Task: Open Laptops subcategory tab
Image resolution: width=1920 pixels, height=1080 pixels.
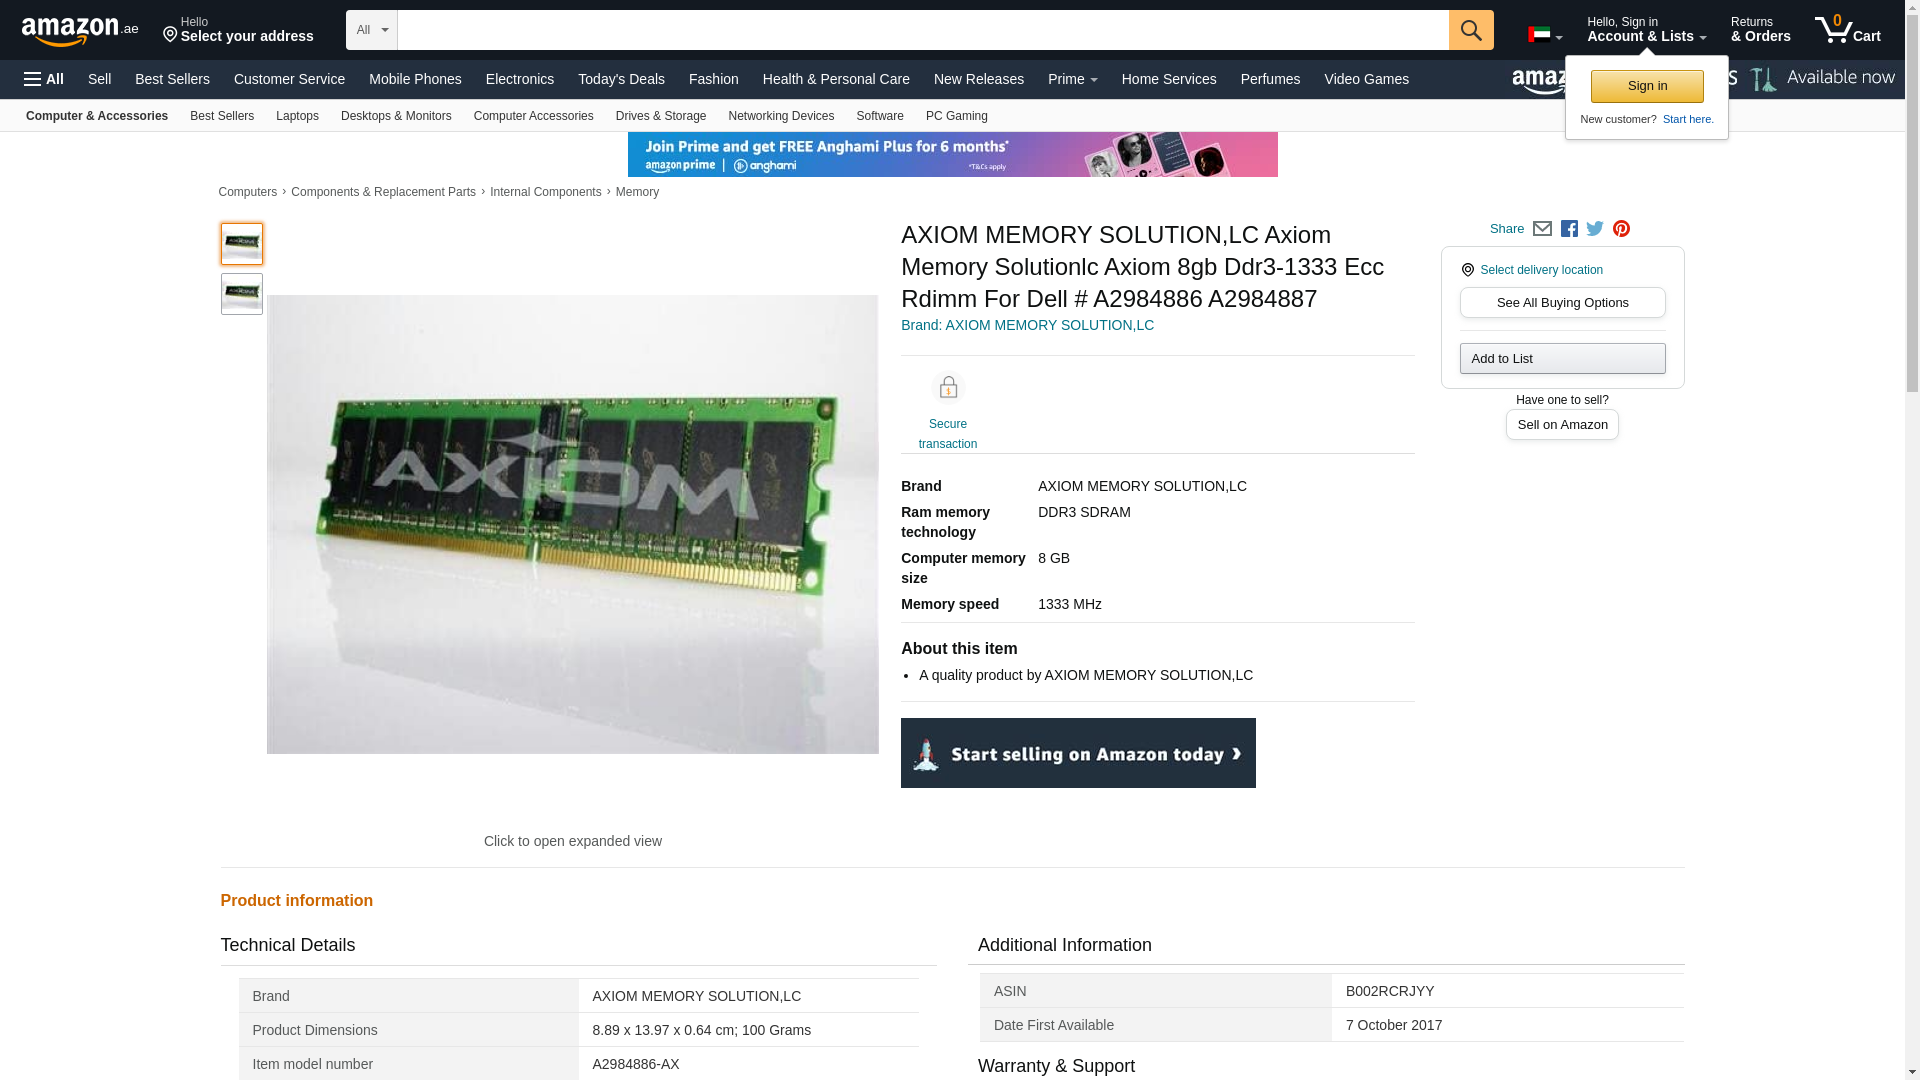Action: (297, 116)
